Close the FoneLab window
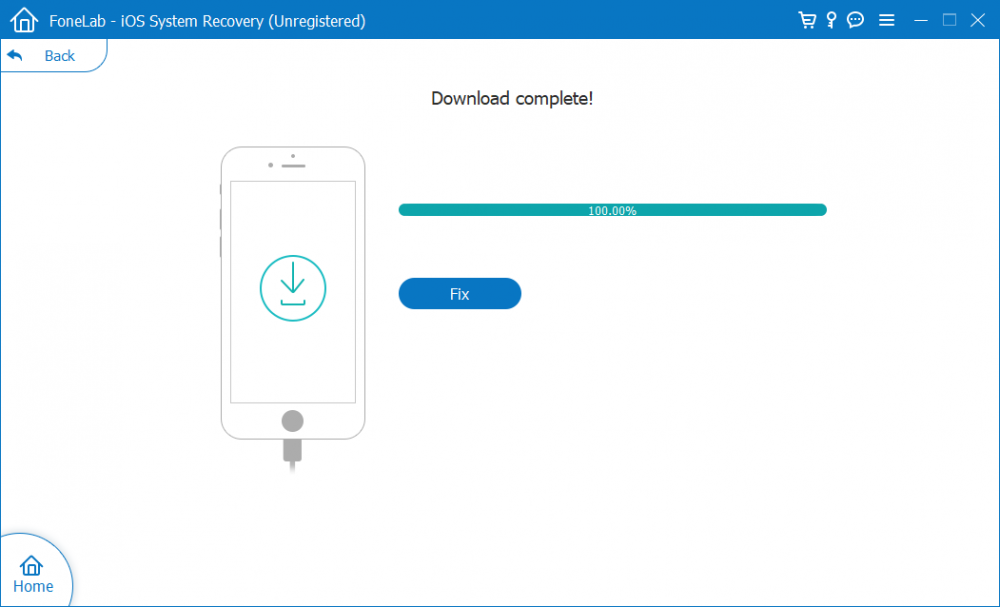The image size is (1000, 607). tap(978, 20)
